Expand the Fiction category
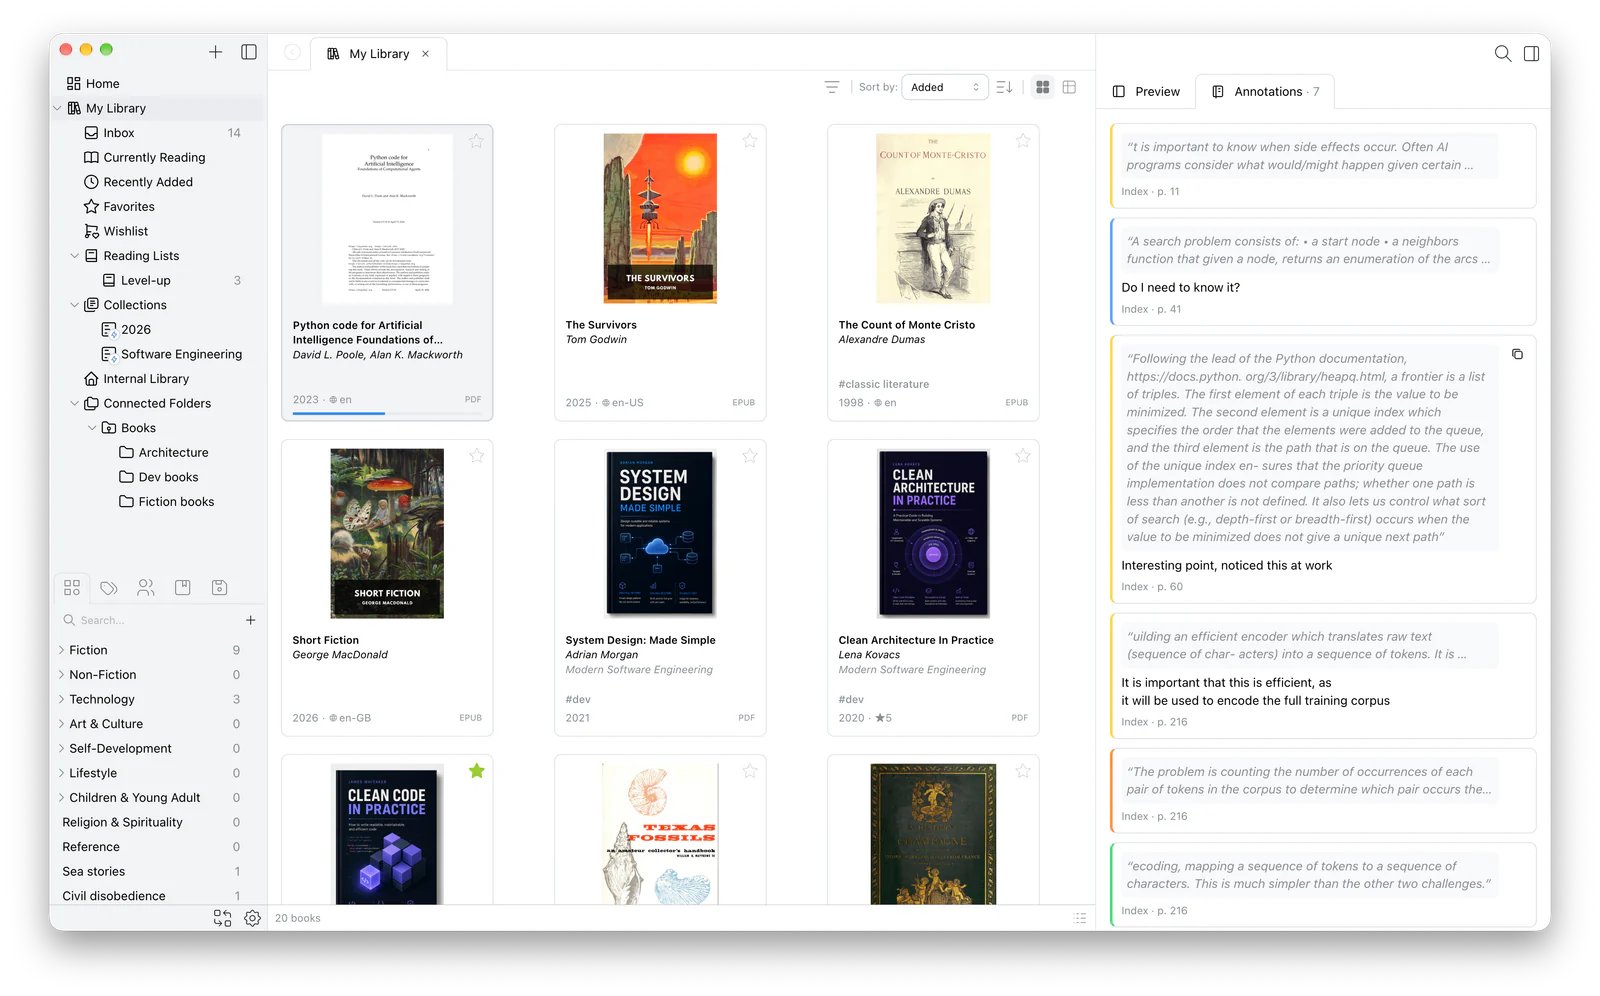This screenshot has height=996, width=1600. 61,650
